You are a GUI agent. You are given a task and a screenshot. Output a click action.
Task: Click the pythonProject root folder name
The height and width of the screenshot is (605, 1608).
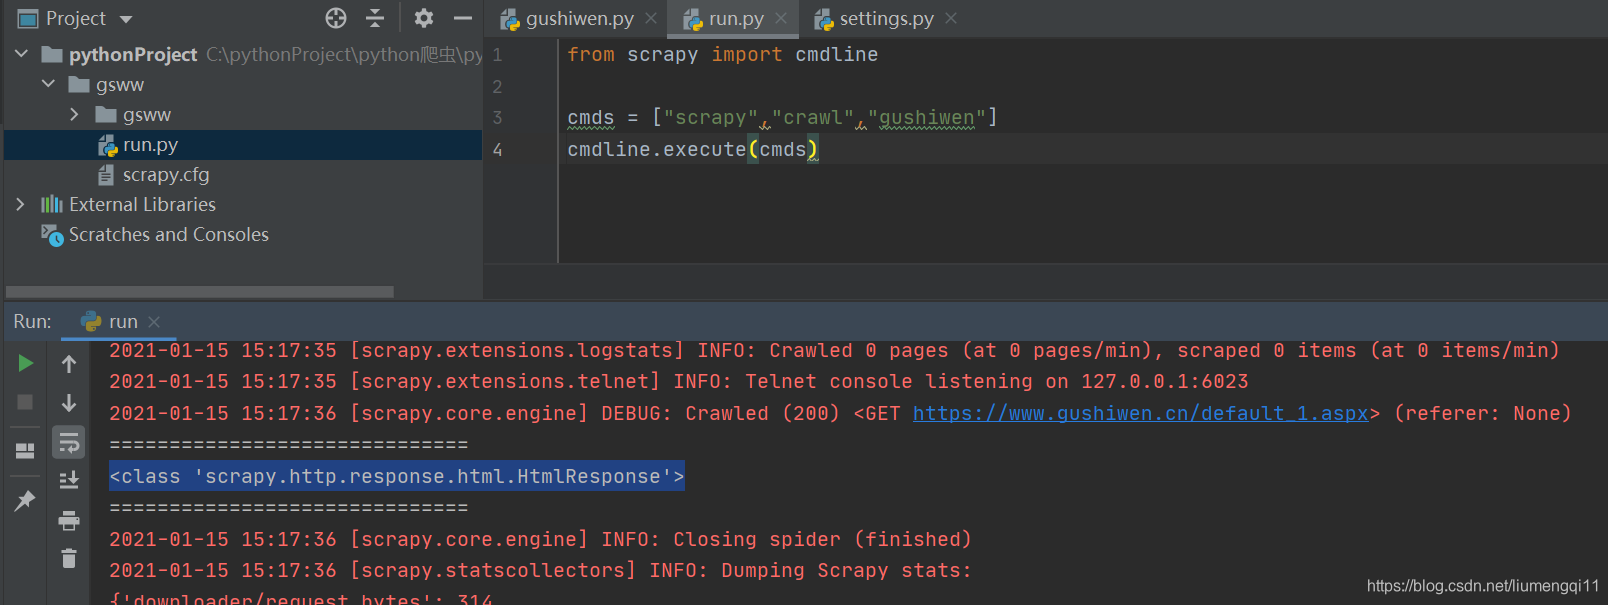133,54
